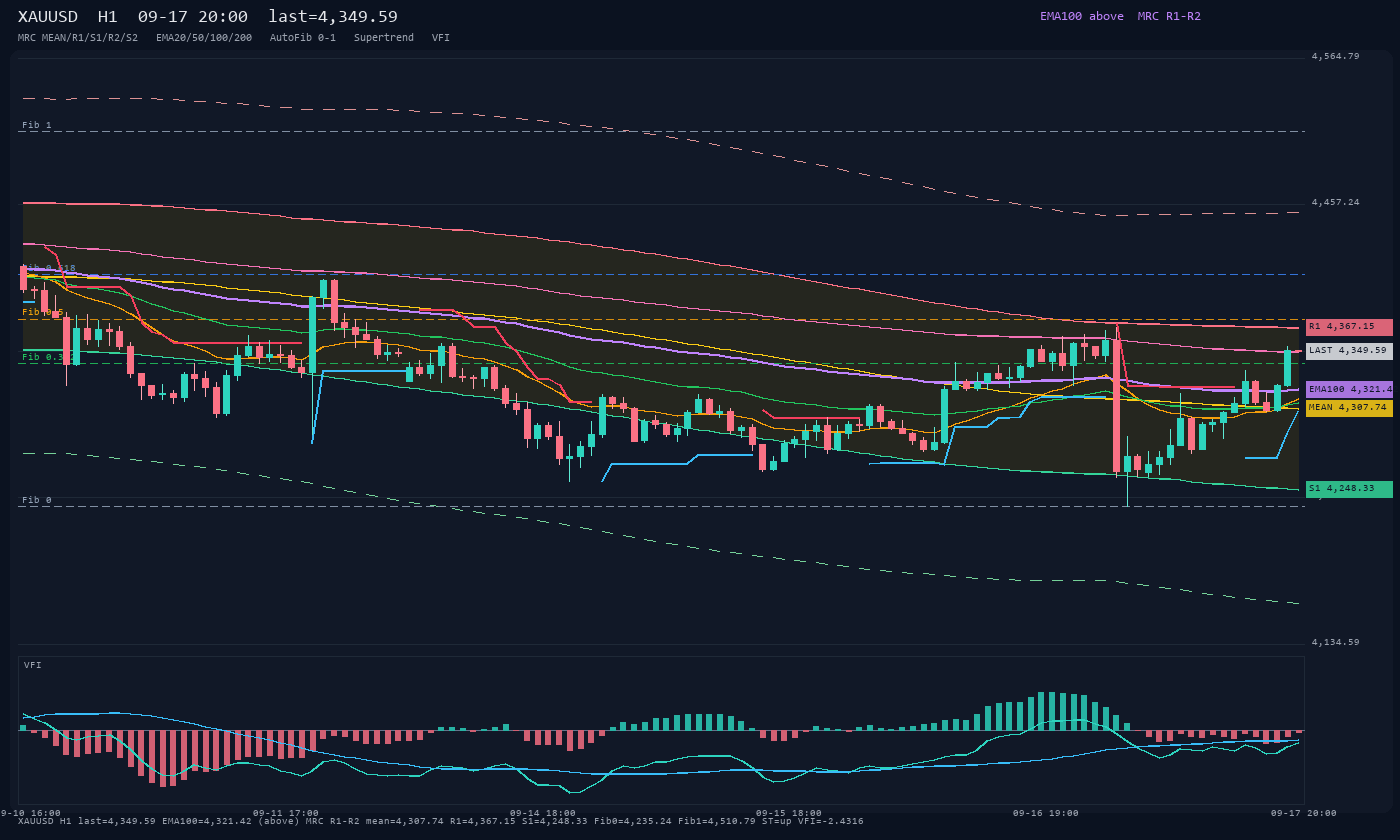Screen dimensions: 1400x840
Task: Click the green 'S1 4,248.33' price tag
Action: click(1349, 489)
